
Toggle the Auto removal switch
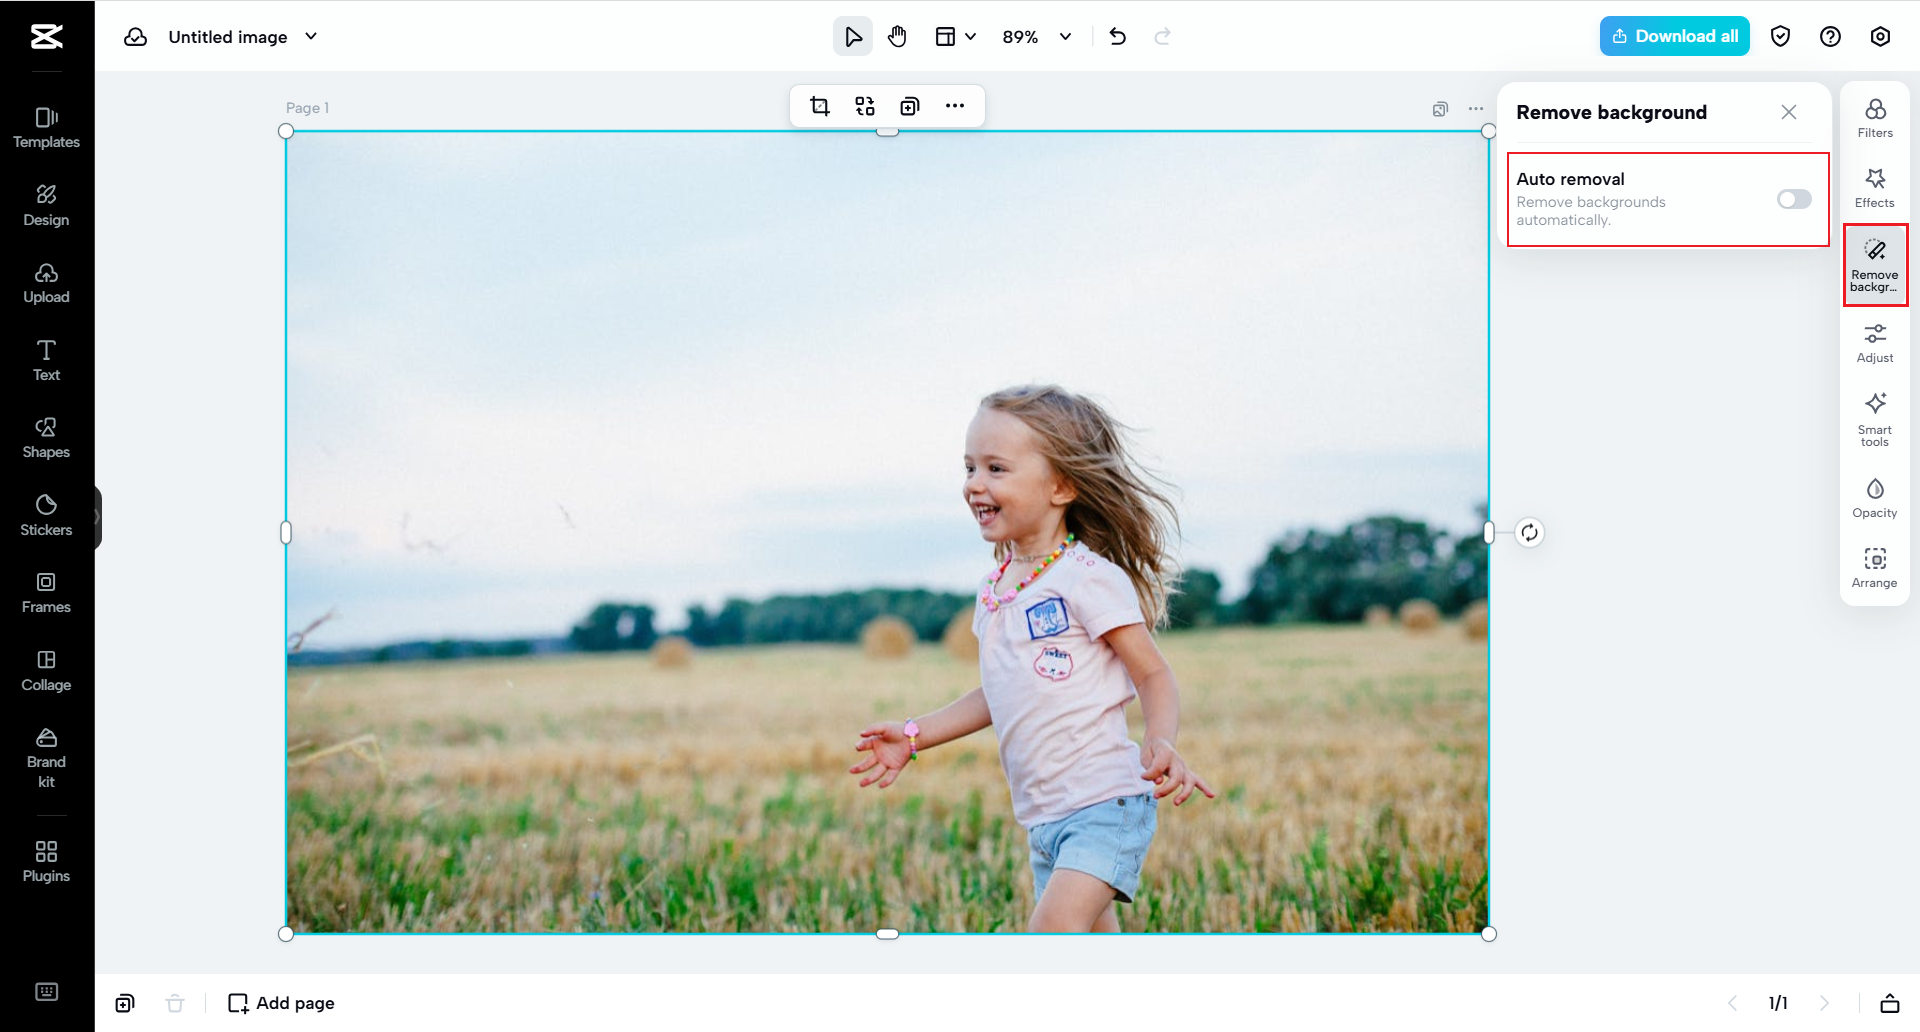tap(1793, 199)
